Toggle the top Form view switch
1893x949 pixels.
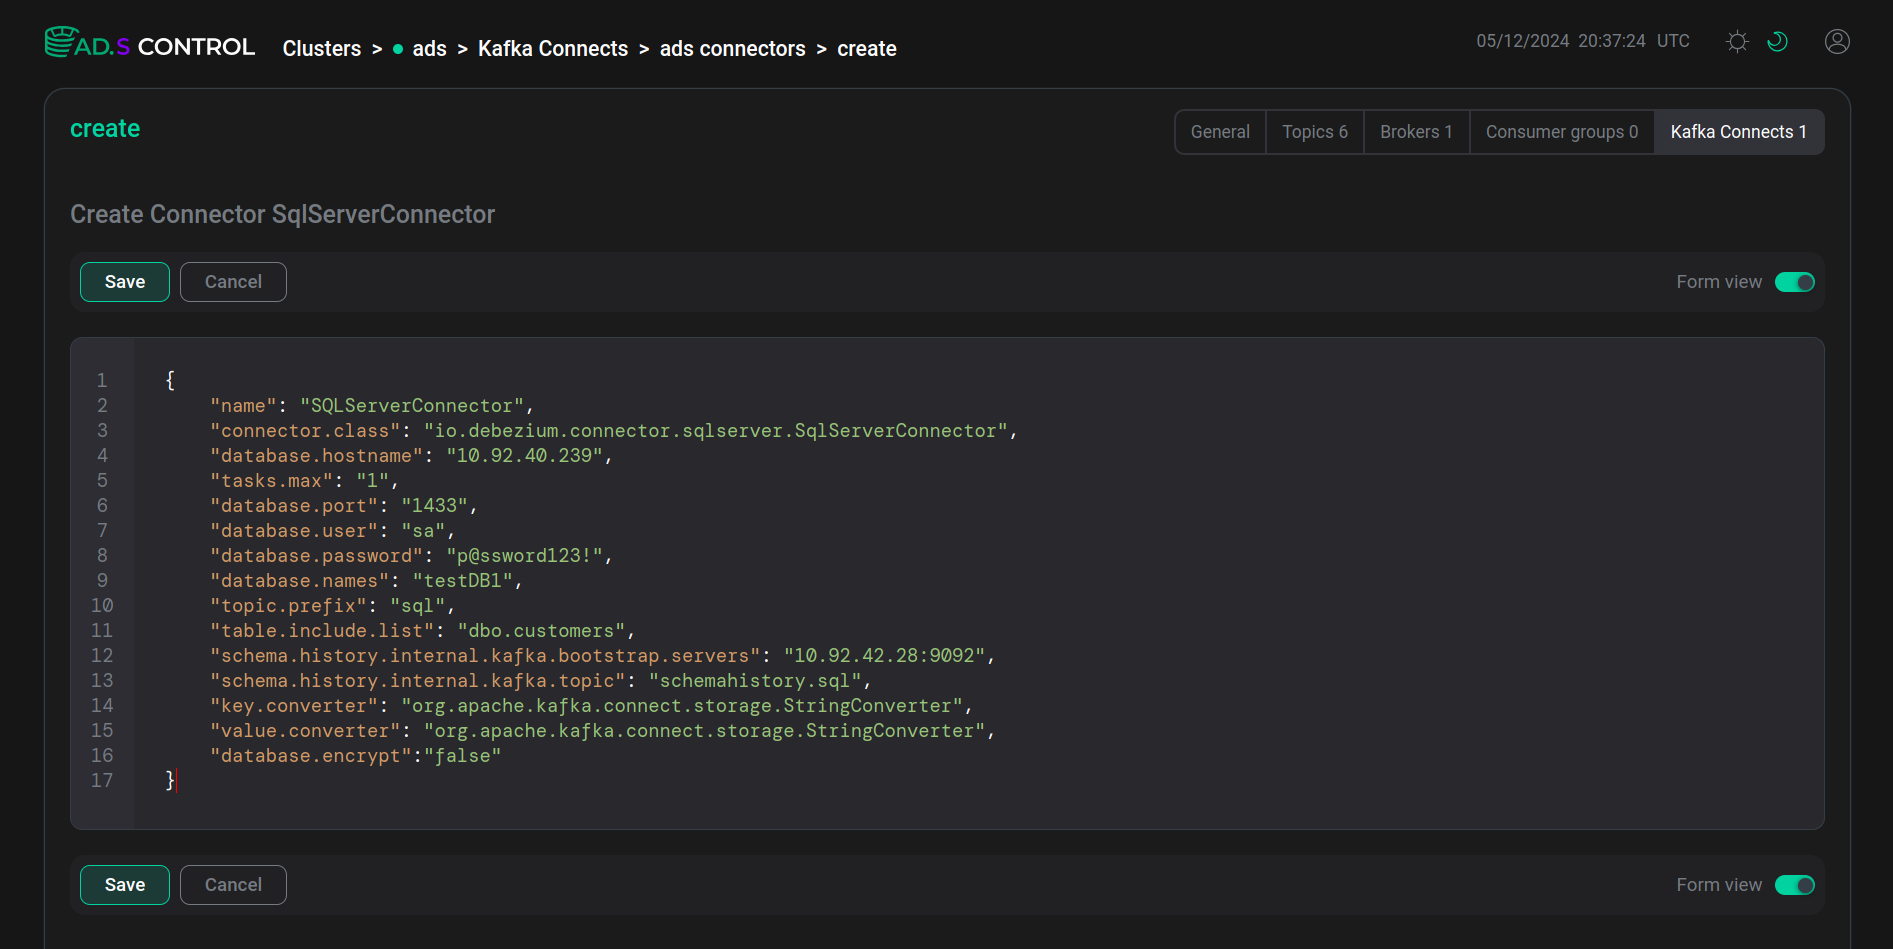pos(1795,282)
